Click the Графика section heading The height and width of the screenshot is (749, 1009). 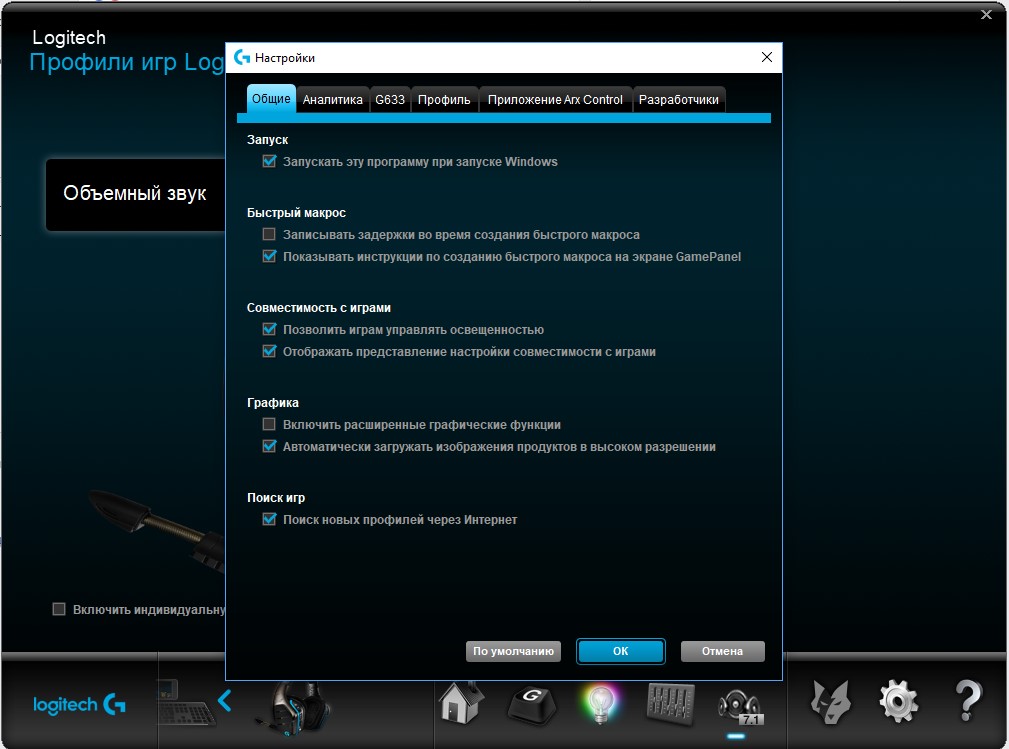pos(273,403)
